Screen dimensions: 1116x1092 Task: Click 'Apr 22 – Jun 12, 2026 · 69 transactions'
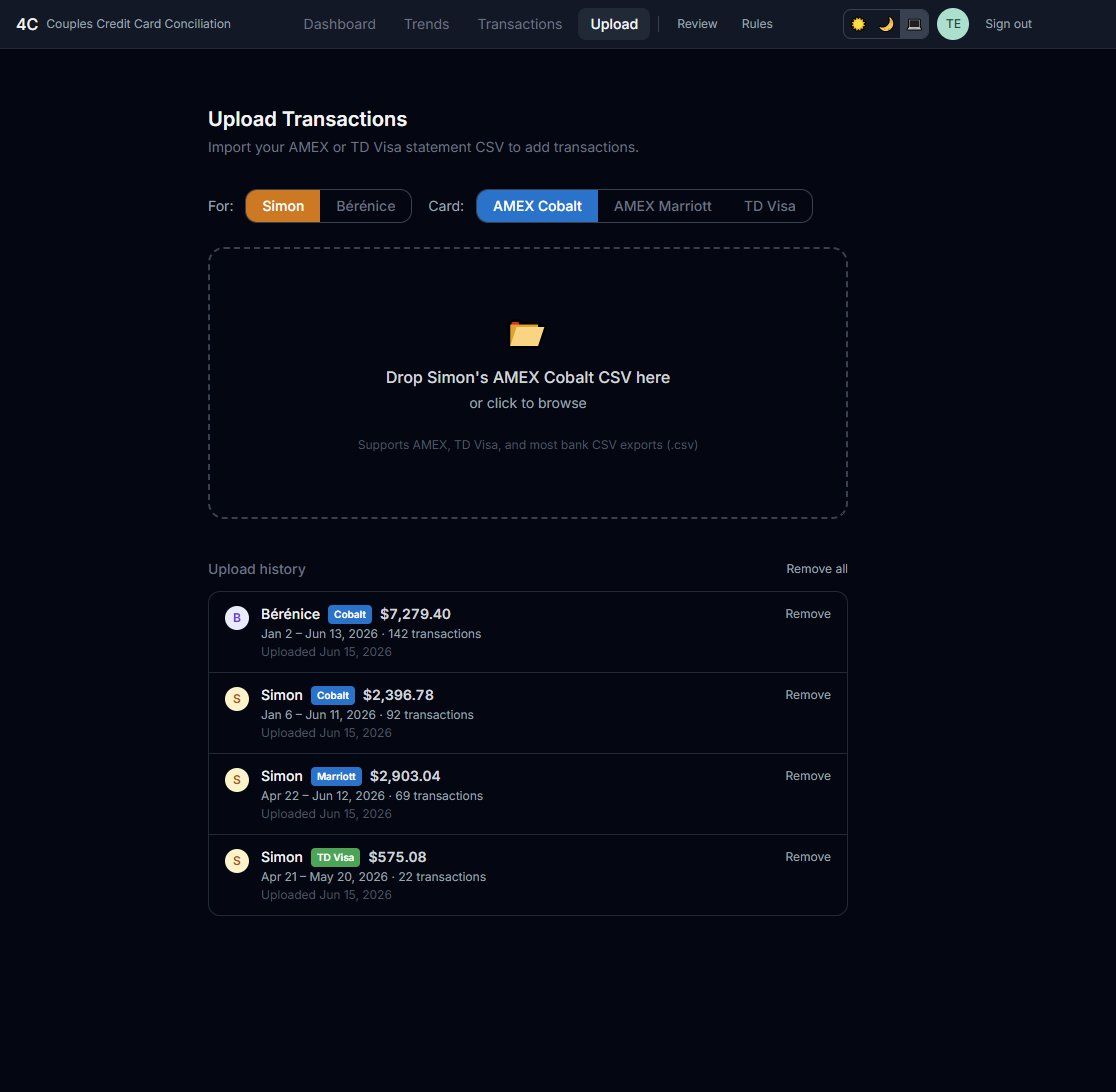372,796
